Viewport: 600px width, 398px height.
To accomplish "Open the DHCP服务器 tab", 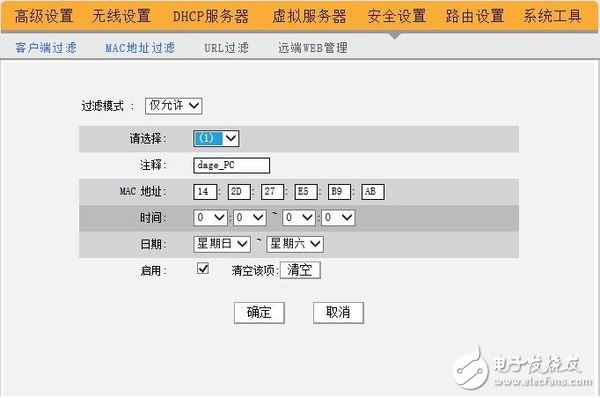I will click(211, 16).
